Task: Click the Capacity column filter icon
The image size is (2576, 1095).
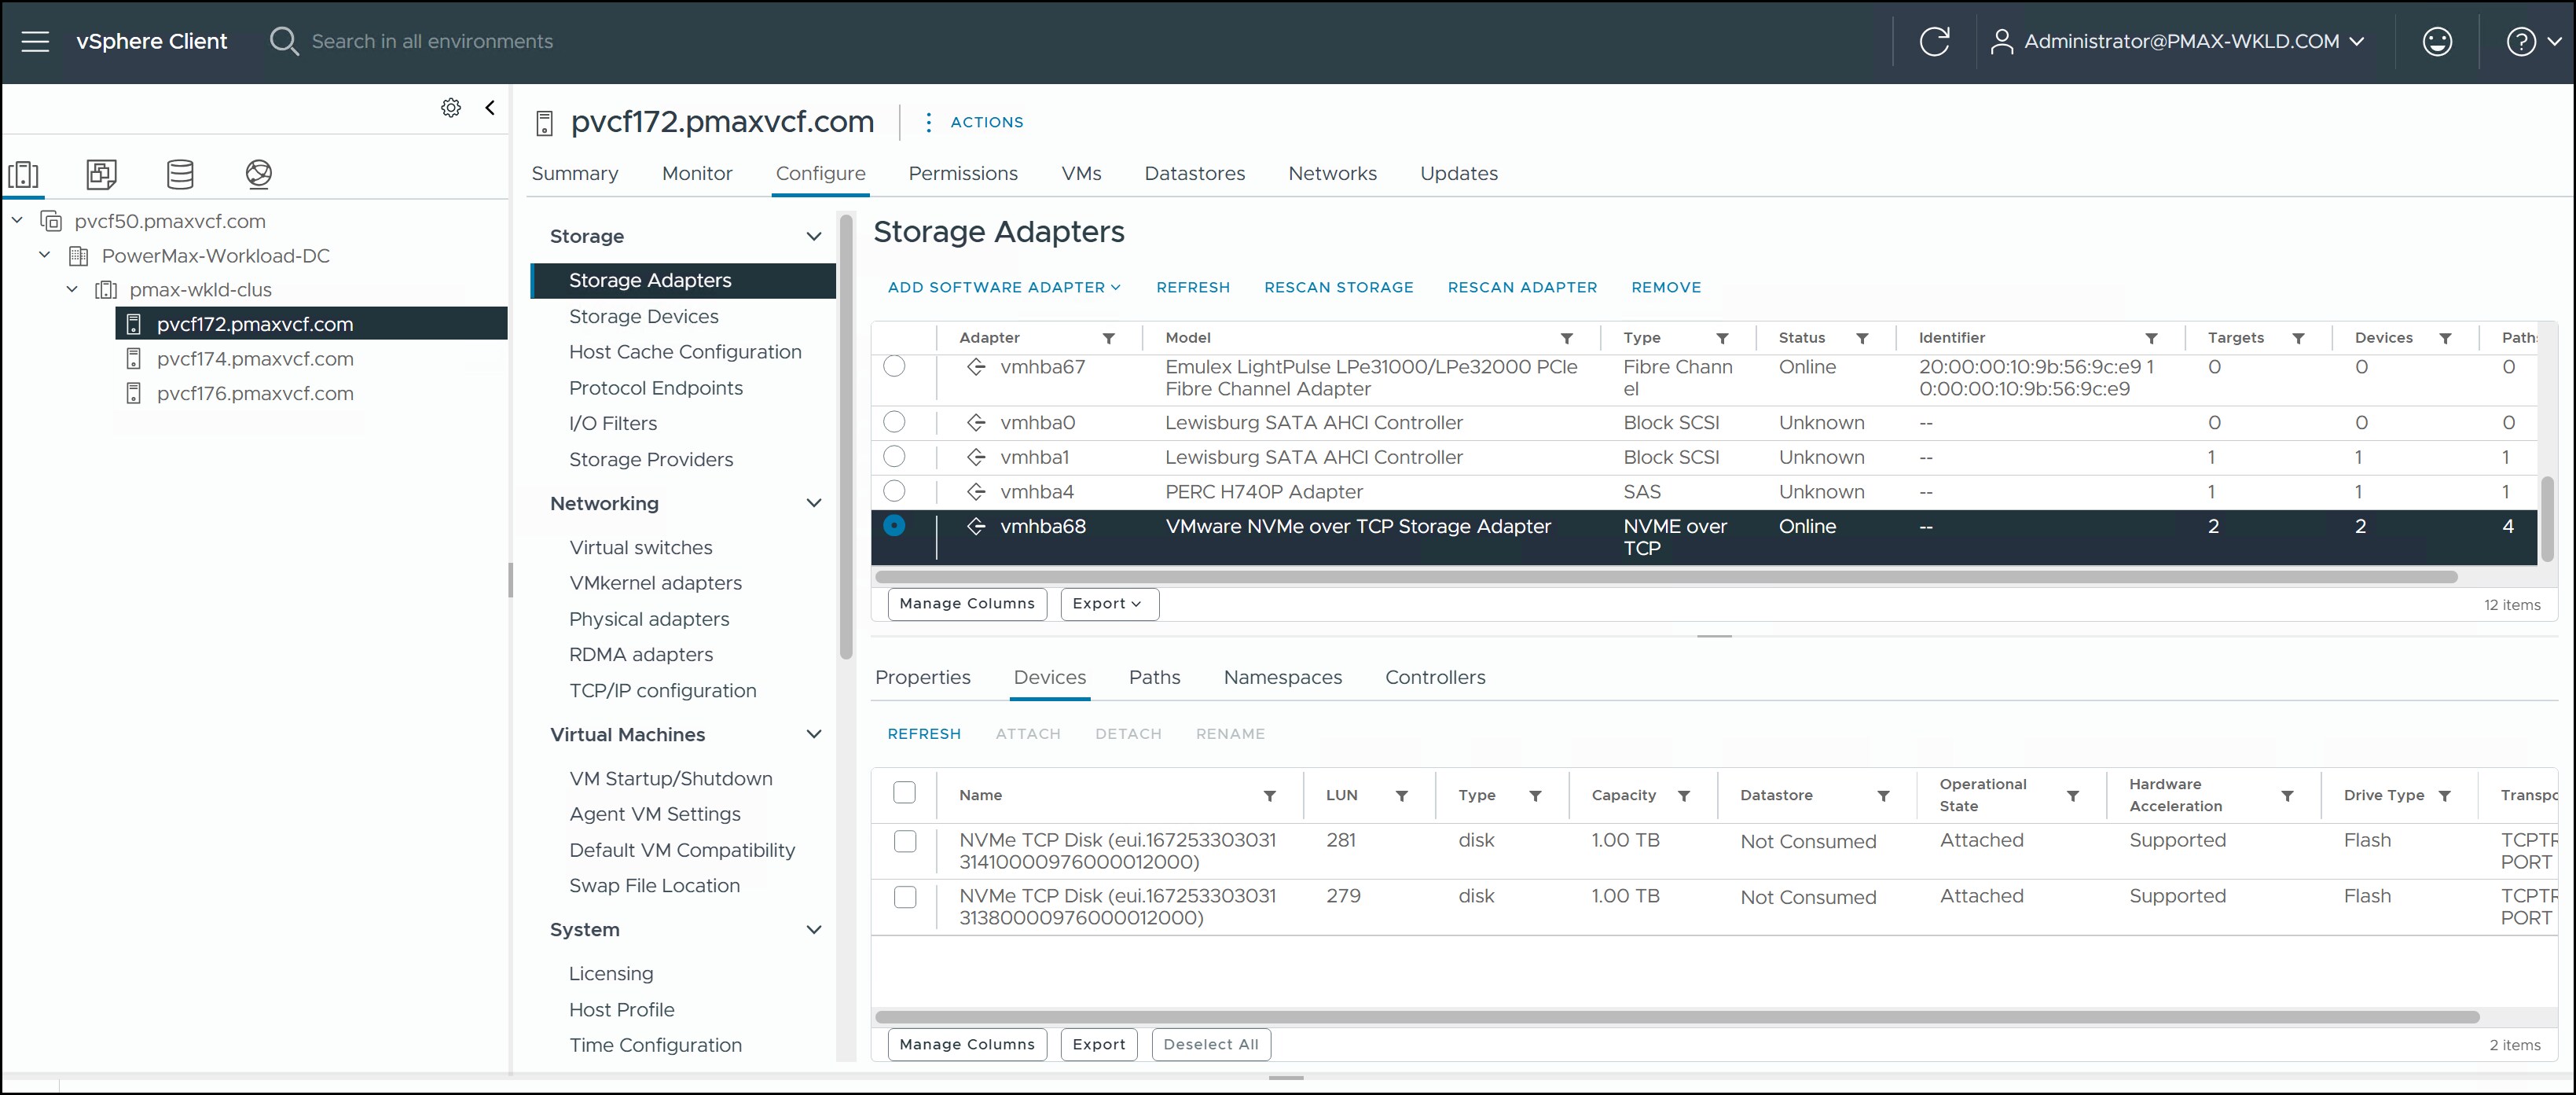Action: [1684, 796]
